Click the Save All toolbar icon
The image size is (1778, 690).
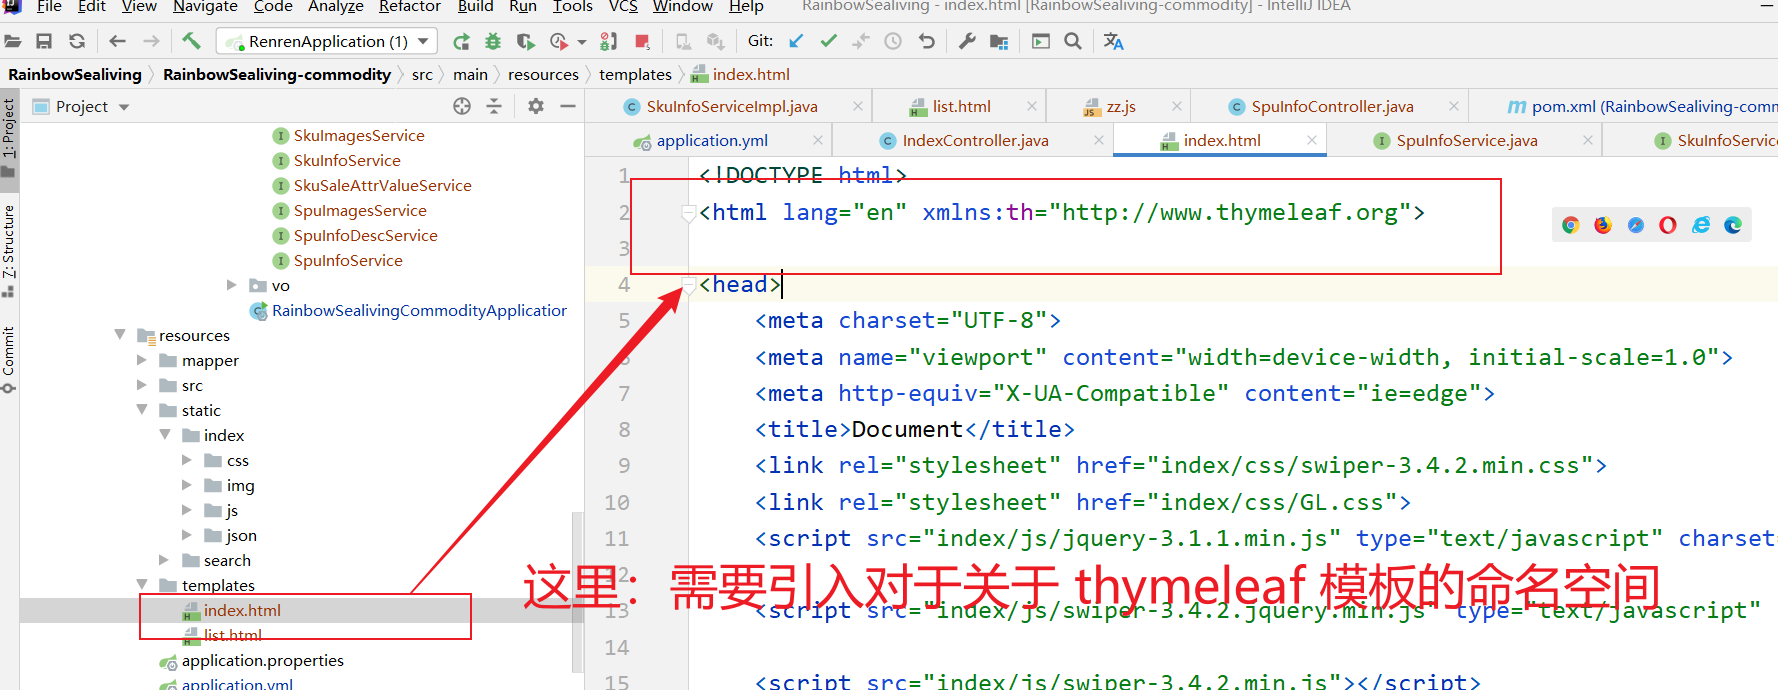pyautogui.click(x=44, y=41)
